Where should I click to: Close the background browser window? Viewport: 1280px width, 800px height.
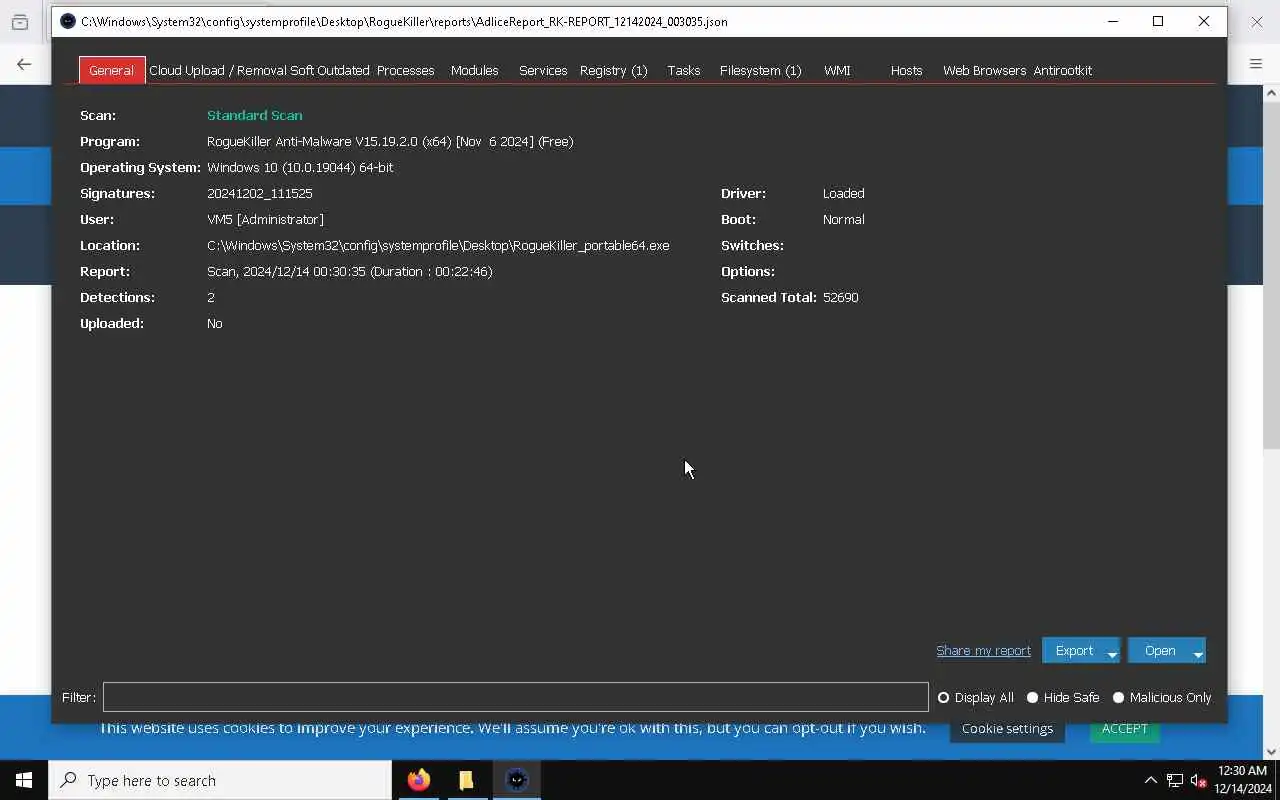[x=1257, y=21]
